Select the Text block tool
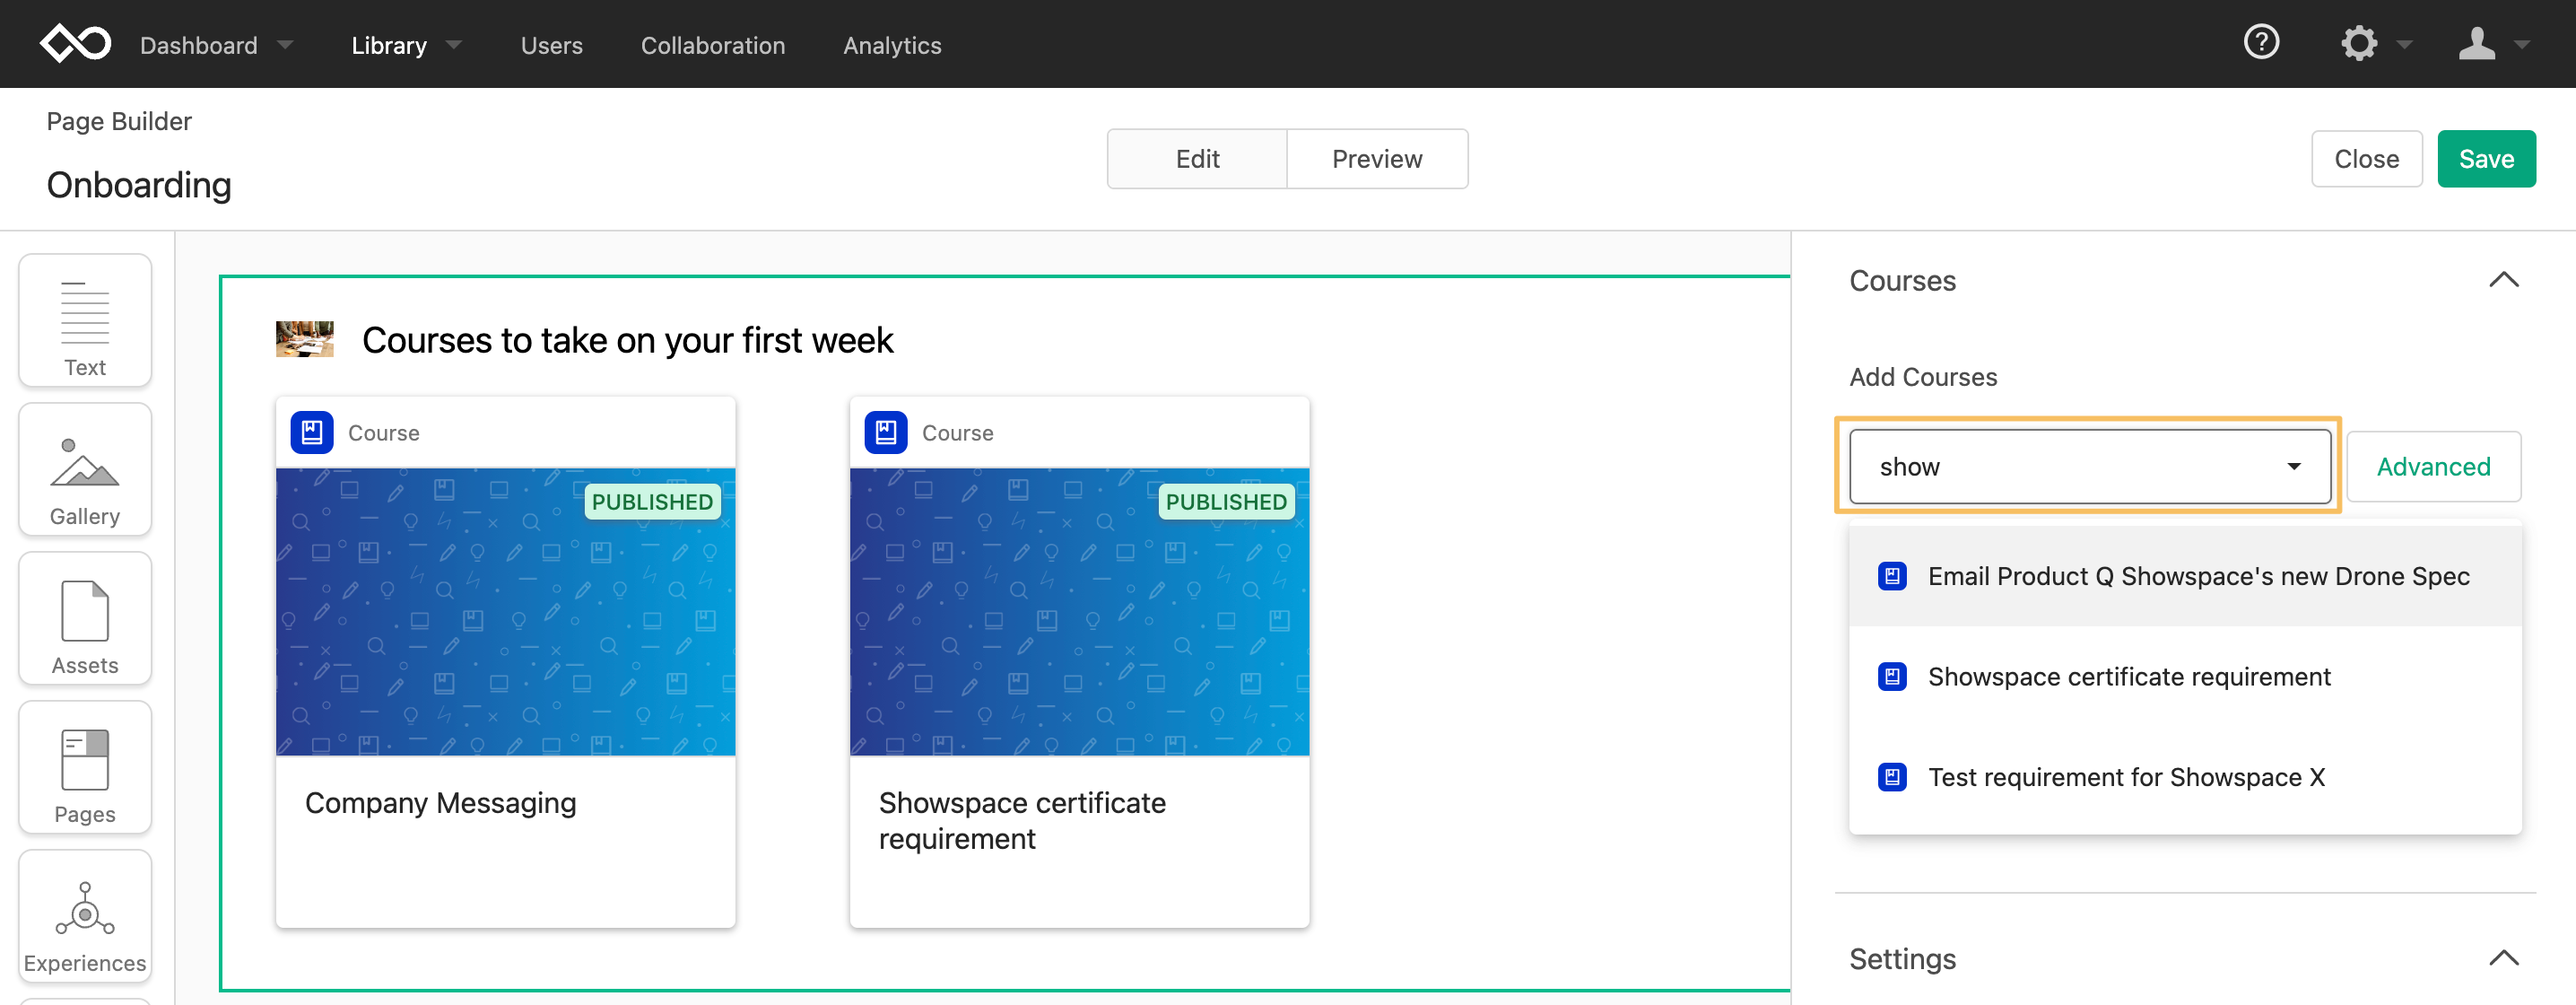 pos(85,321)
